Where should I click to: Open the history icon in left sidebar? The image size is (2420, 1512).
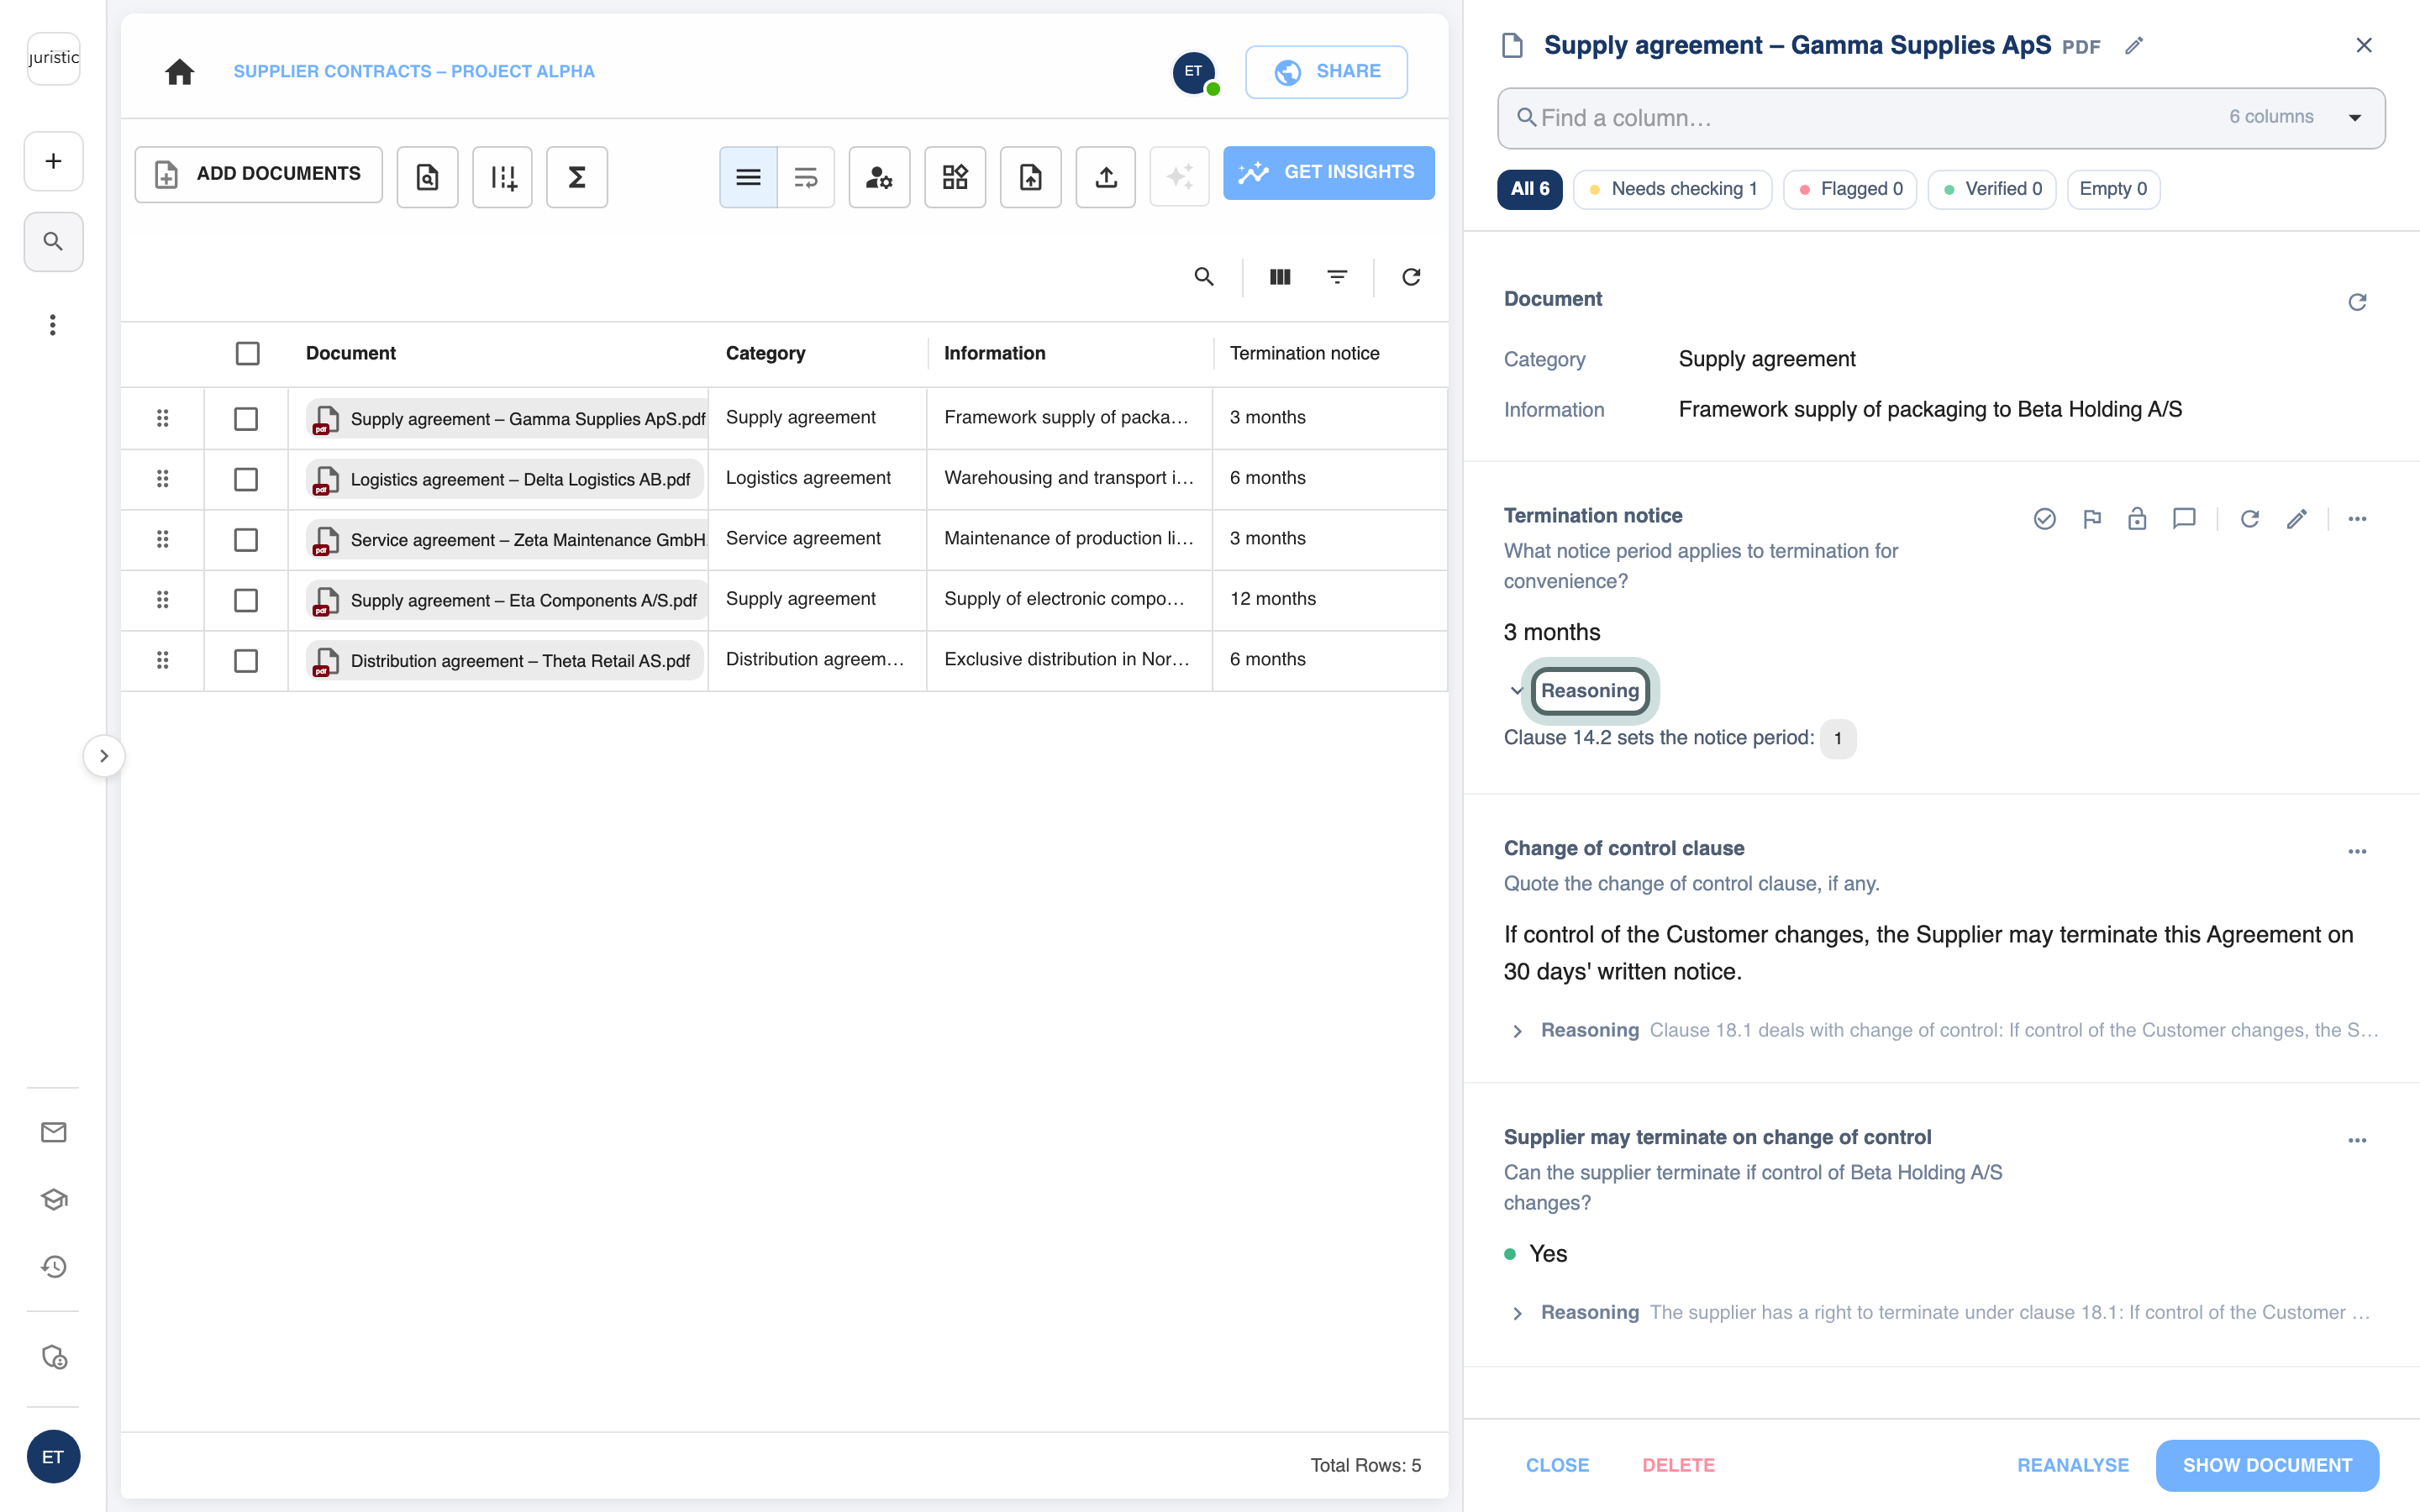click(x=54, y=1266)
